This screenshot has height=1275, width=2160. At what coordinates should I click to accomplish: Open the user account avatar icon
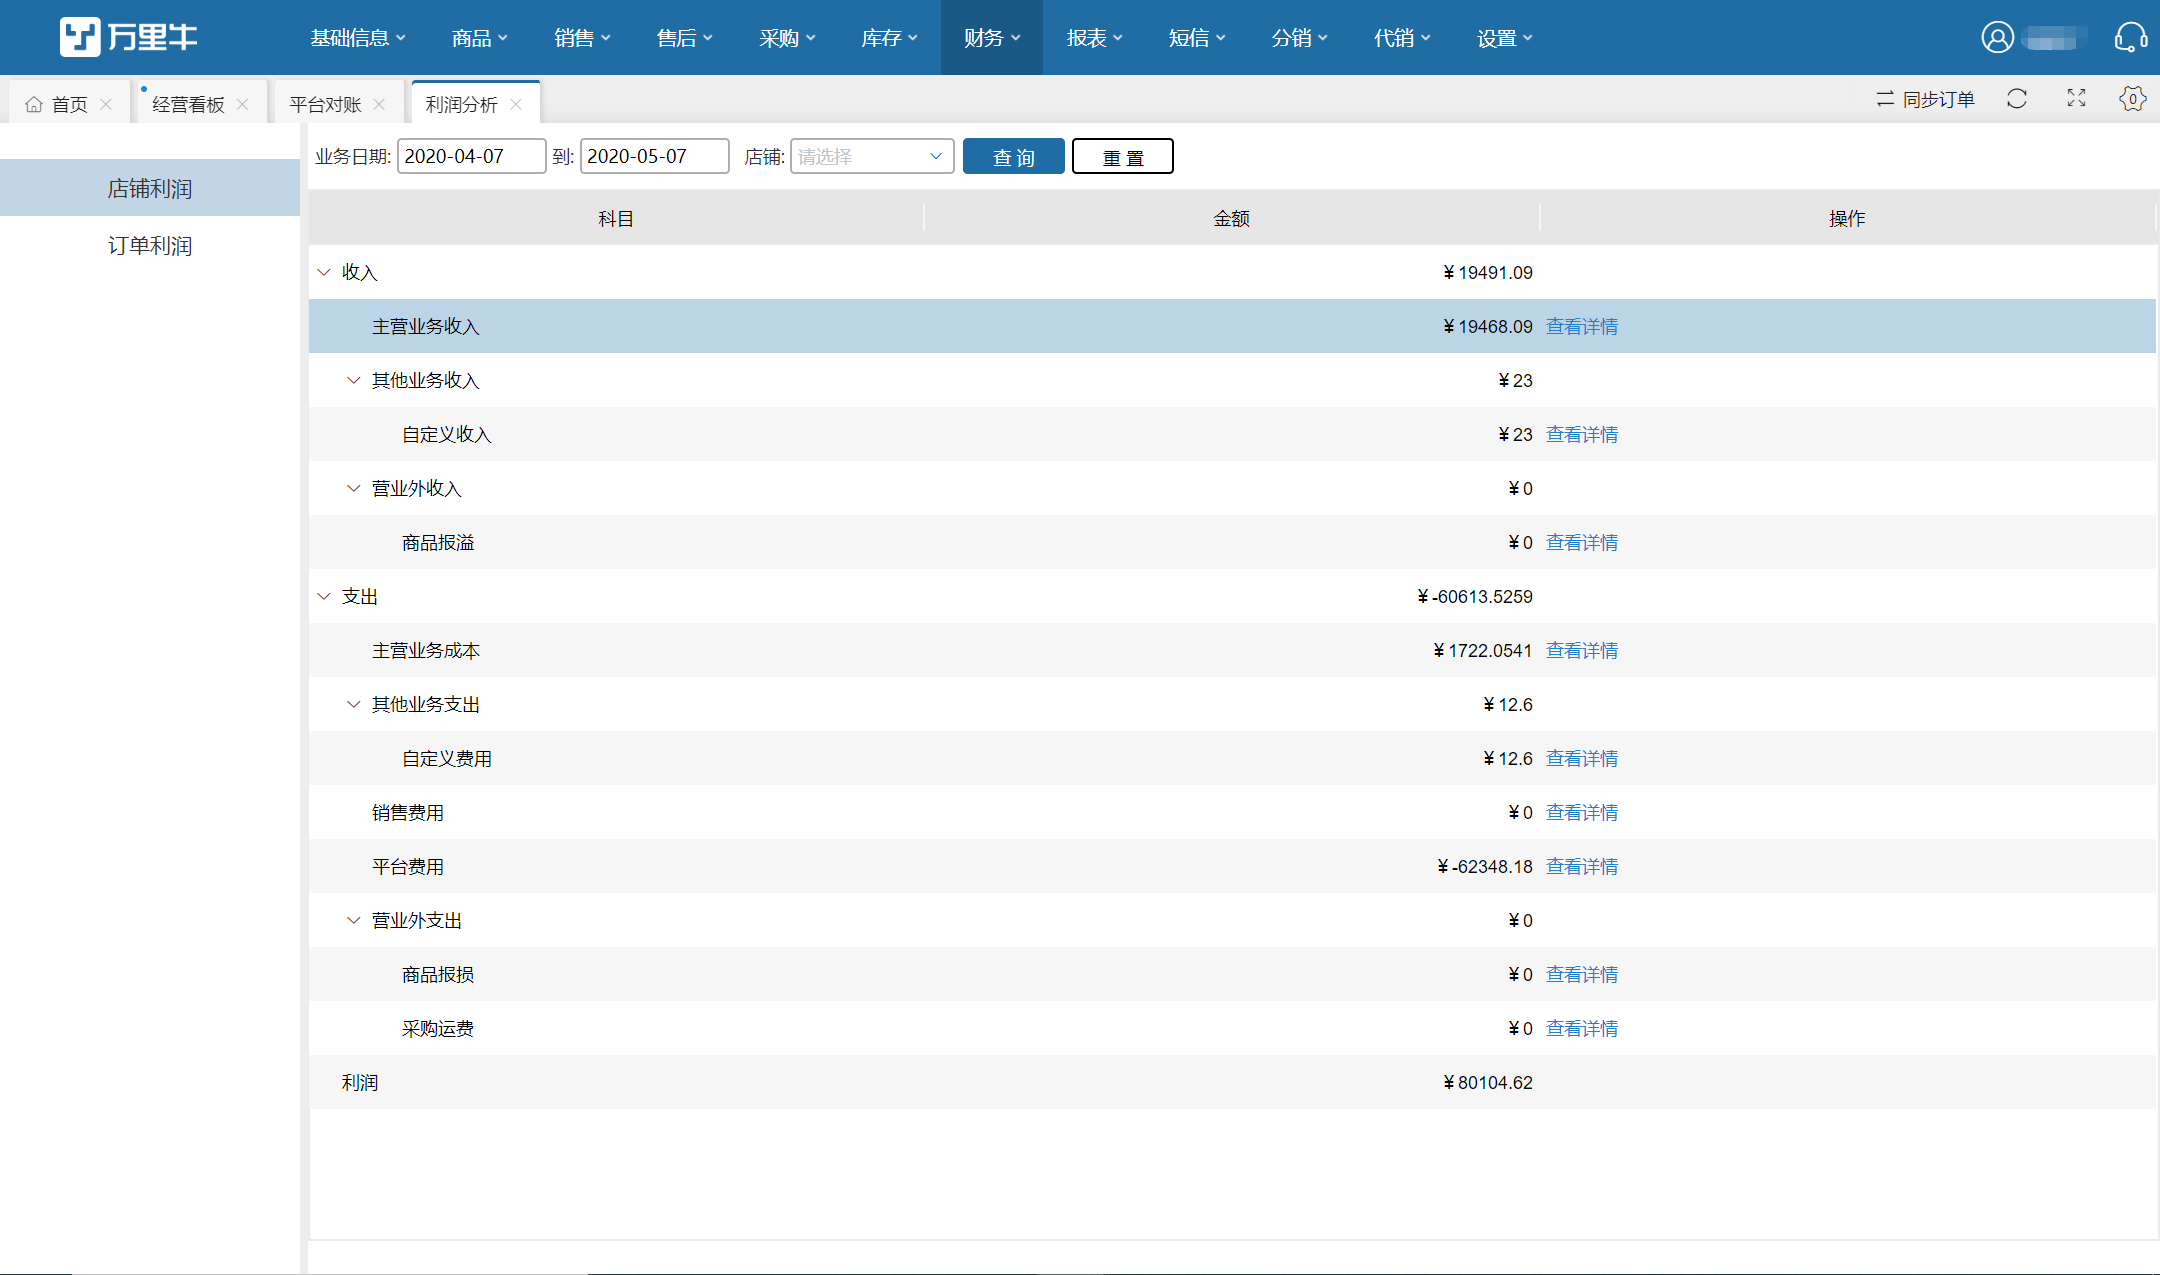[1997, 37]
